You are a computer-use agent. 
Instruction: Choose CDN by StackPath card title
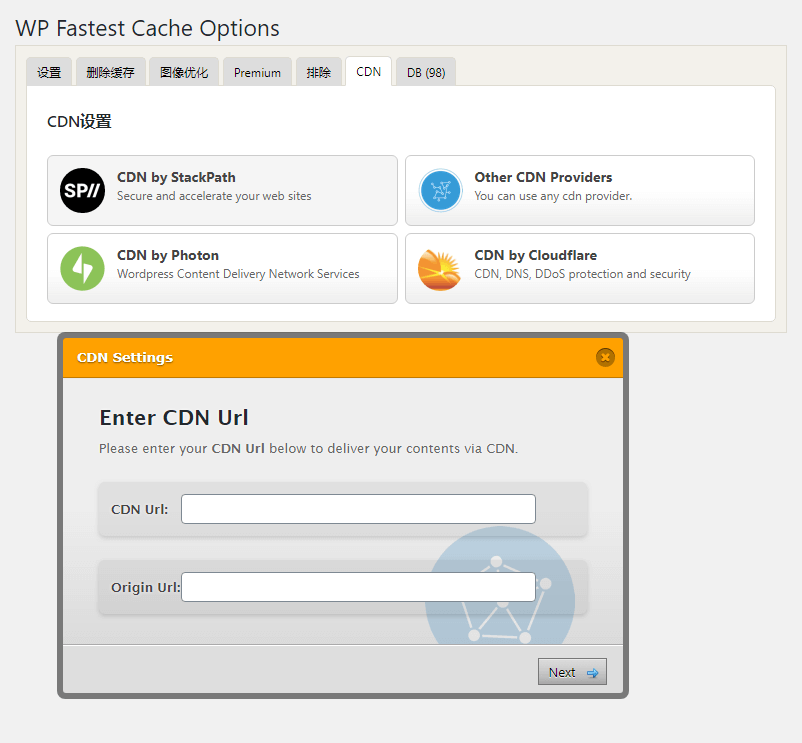(176, 177)
